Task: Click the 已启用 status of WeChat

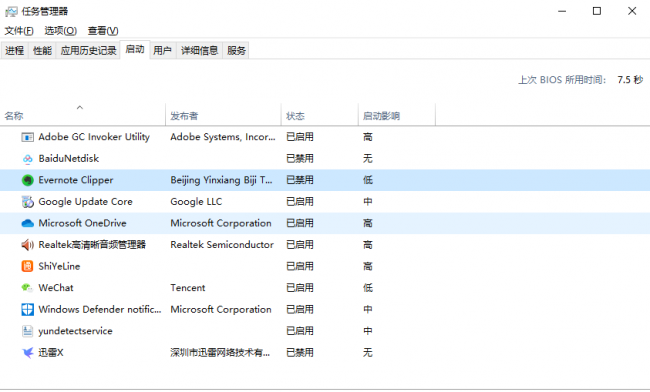Action: point(300,288)
